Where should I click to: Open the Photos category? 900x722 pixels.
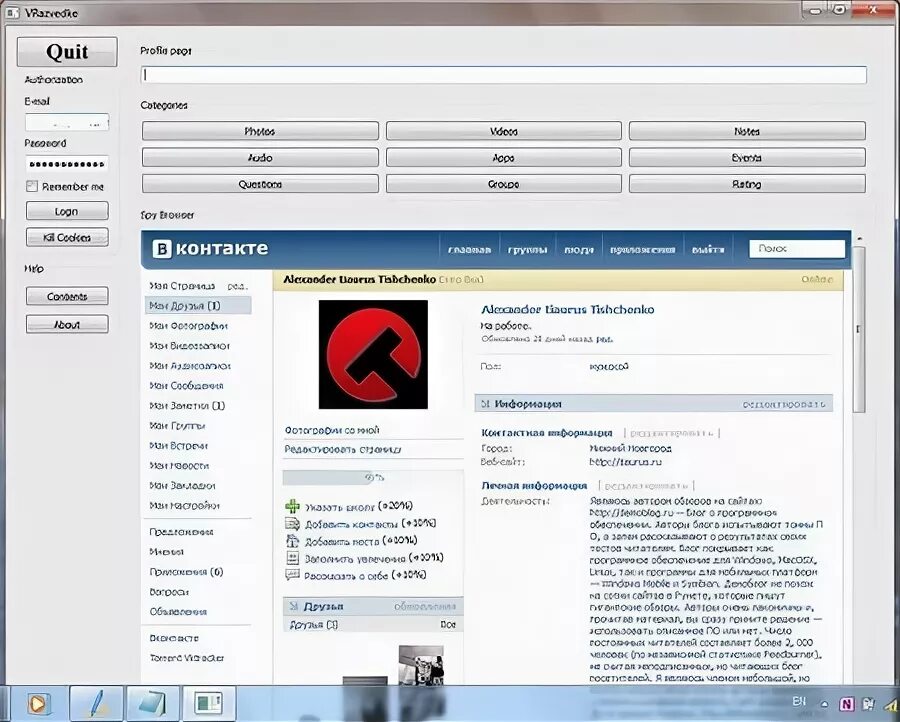(x=260, y=131)
